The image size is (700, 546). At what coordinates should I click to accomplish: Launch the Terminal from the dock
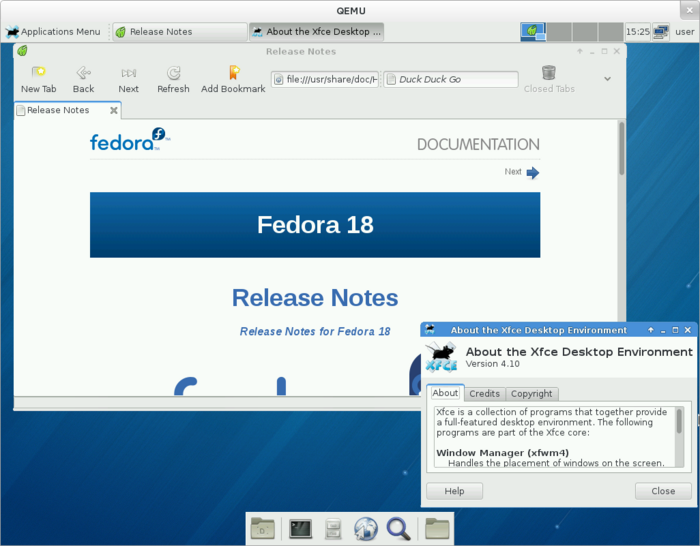pos(300,529)
